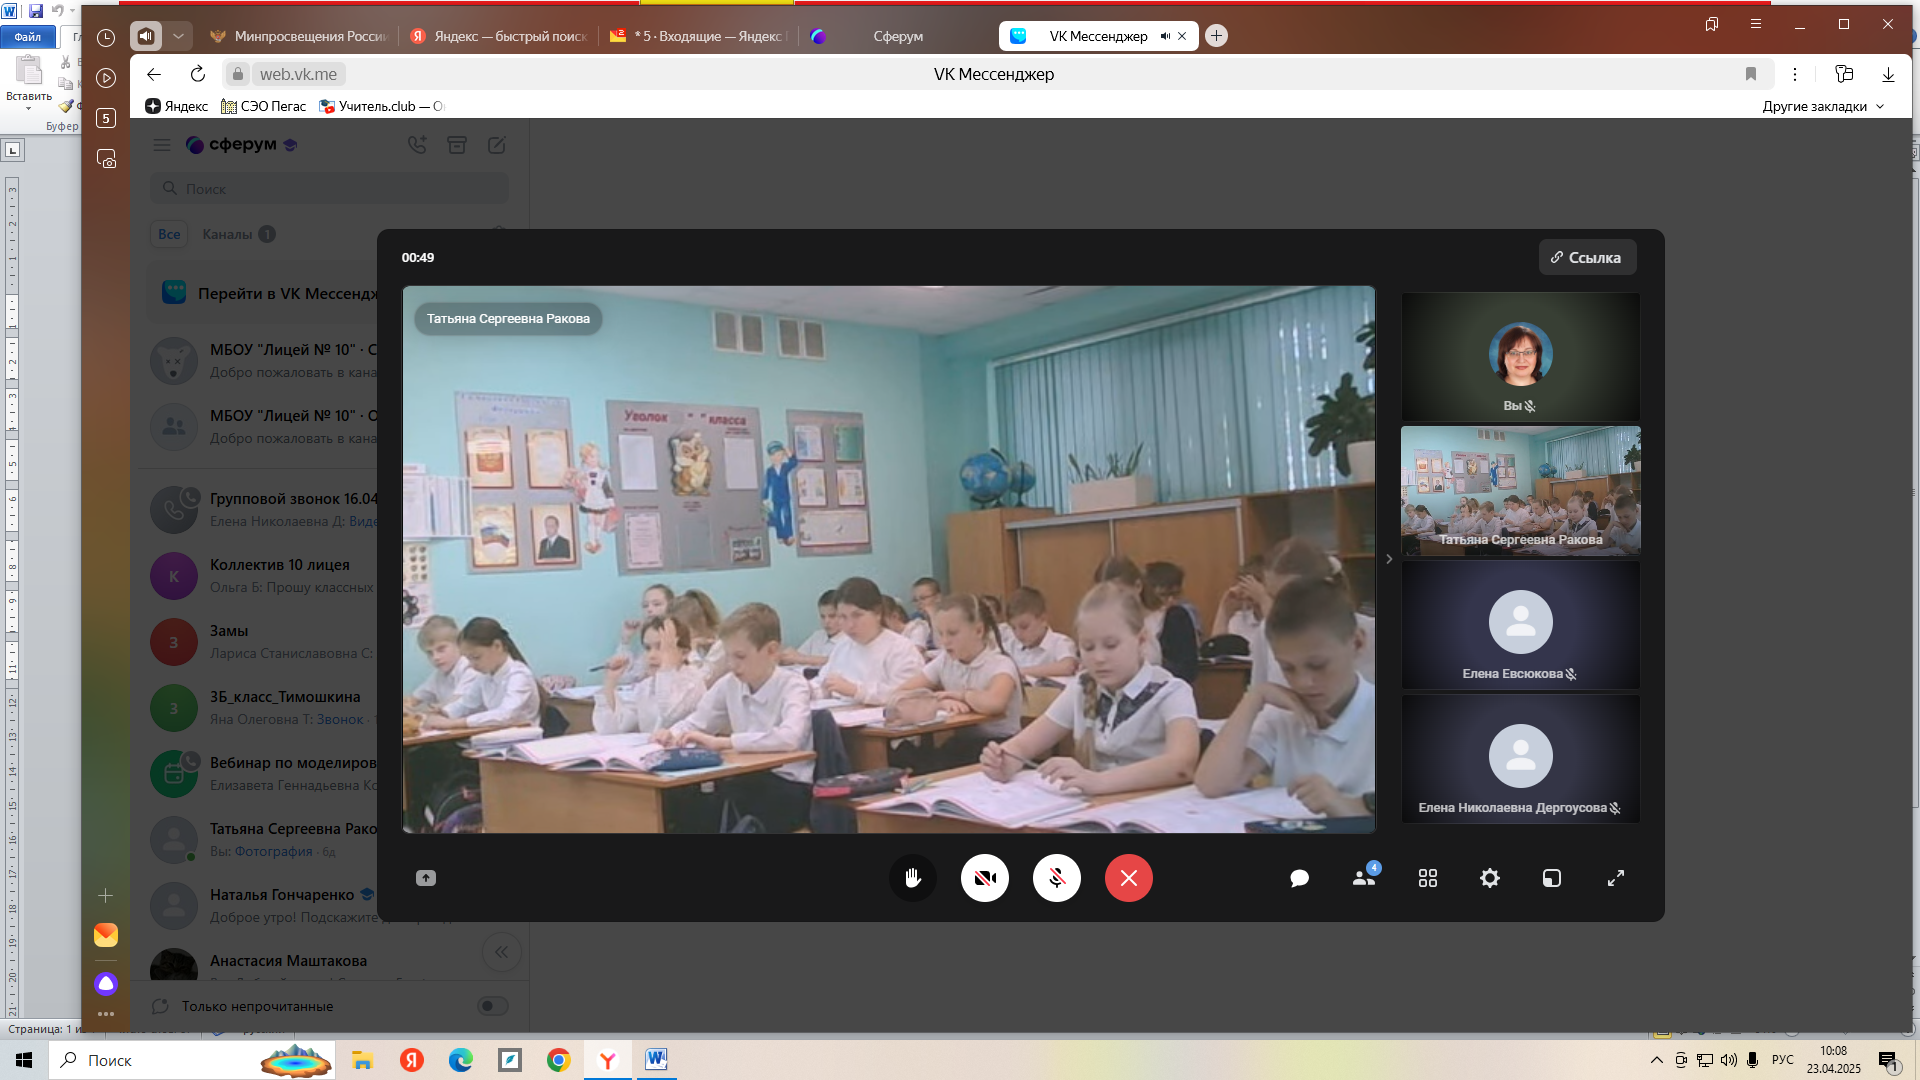1920x1080 pixels.
Task: Select Елена Николаевна Дергоусова participant tile
Action: coord(1521,758)
